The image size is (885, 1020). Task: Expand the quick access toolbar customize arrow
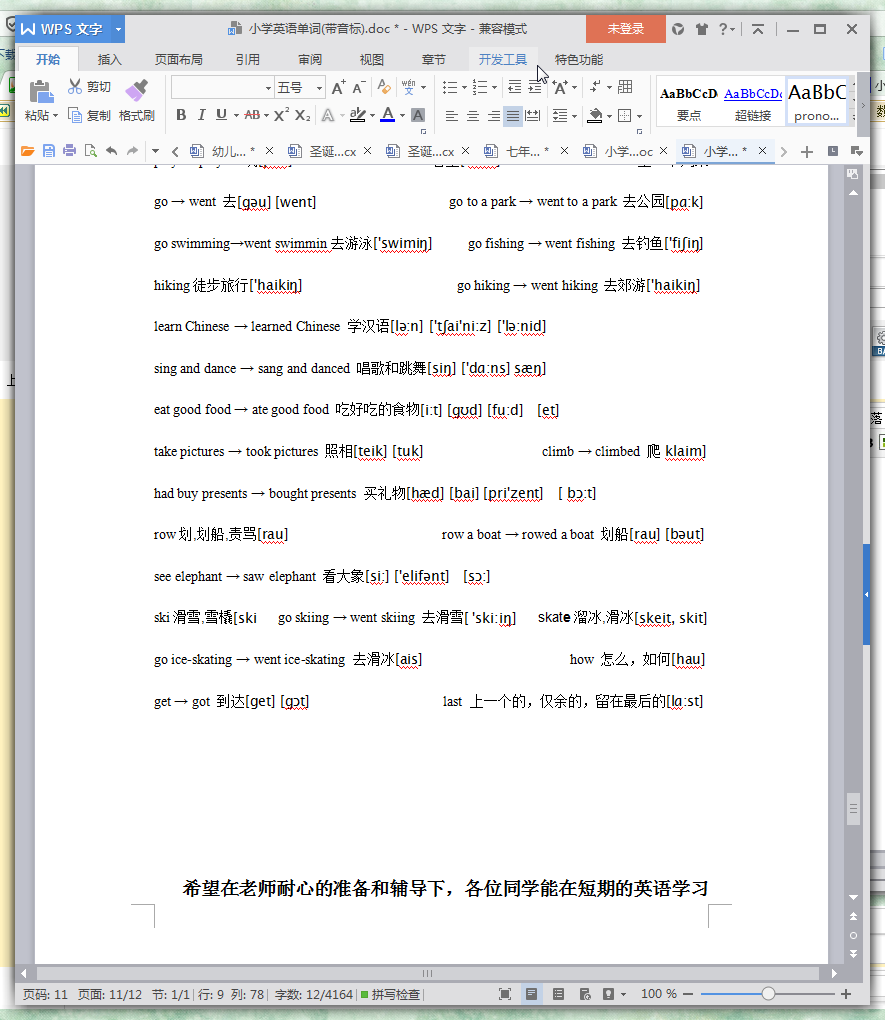click(155, 151)
